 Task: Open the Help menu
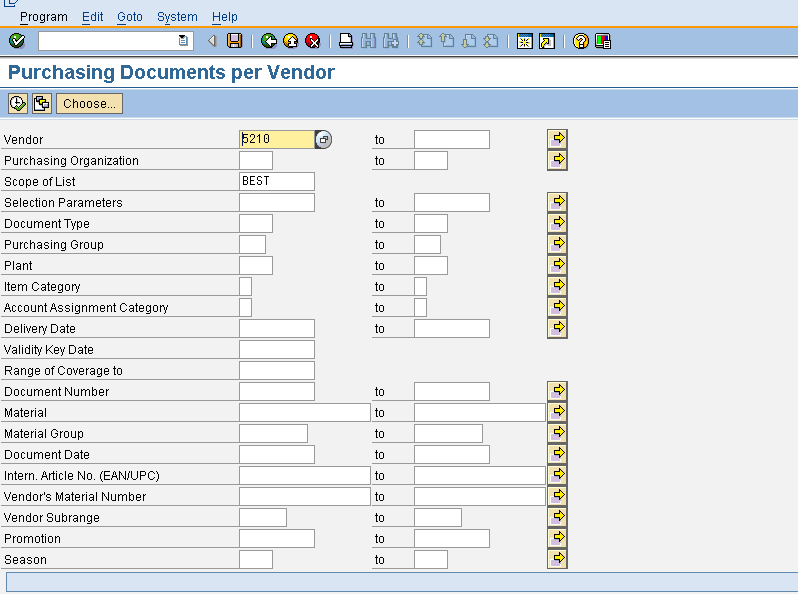(x=224, y=17)
